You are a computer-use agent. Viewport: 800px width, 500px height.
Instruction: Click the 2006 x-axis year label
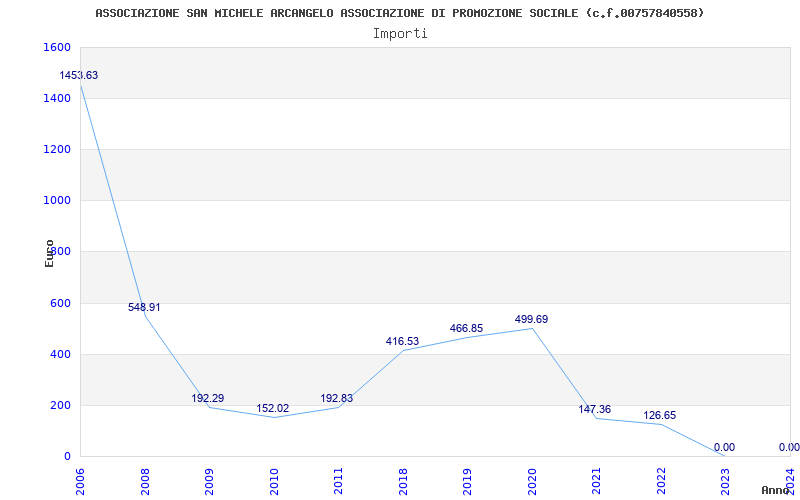click(80, 480)
